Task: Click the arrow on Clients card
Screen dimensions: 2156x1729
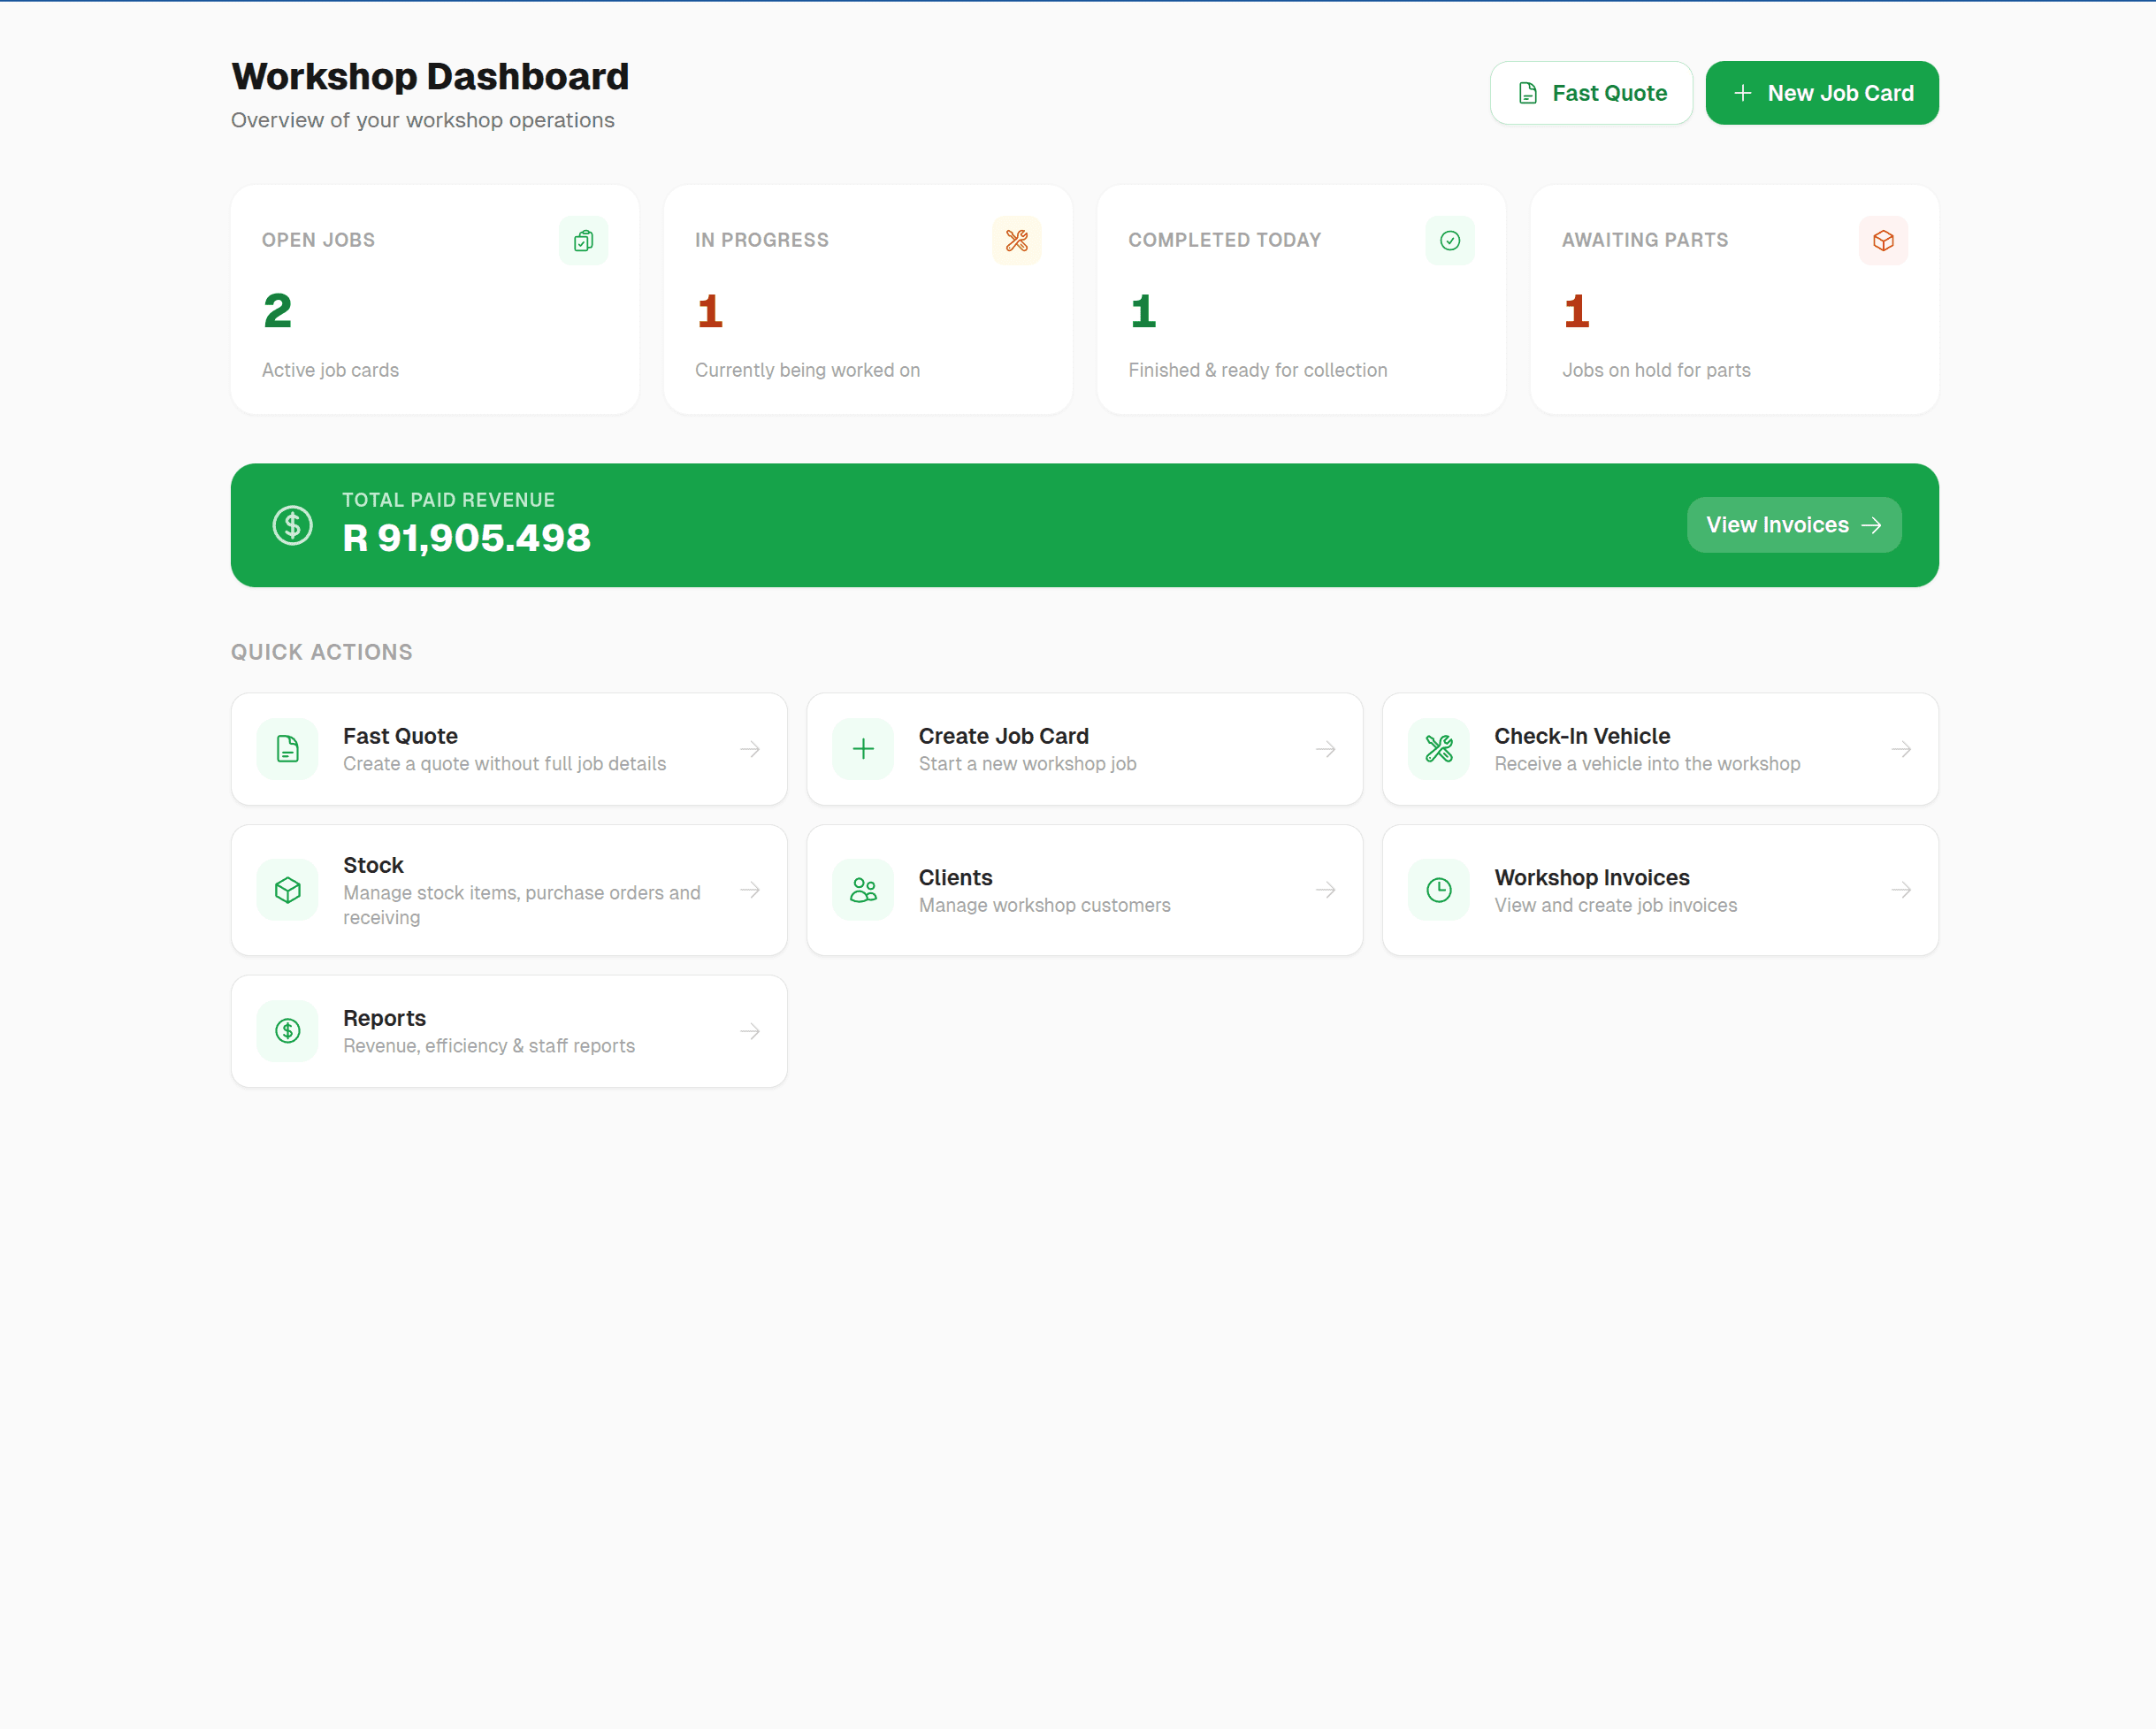Action: pos(1326,890)
